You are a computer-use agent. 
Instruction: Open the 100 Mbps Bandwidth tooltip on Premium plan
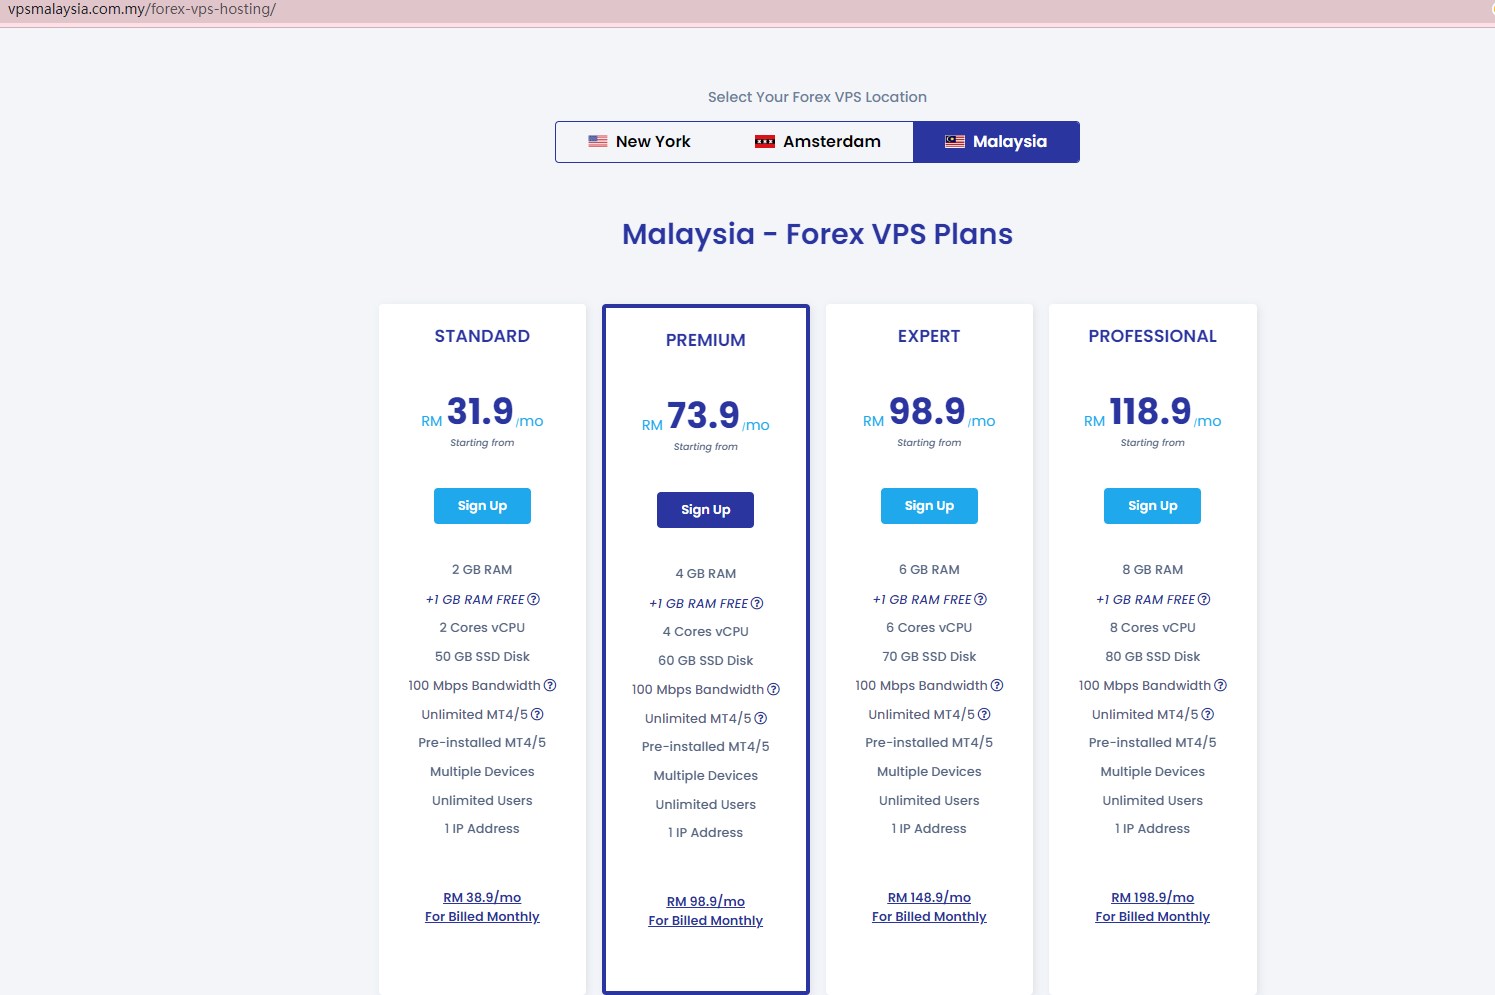pyautogui.click(x=774, y=689)
